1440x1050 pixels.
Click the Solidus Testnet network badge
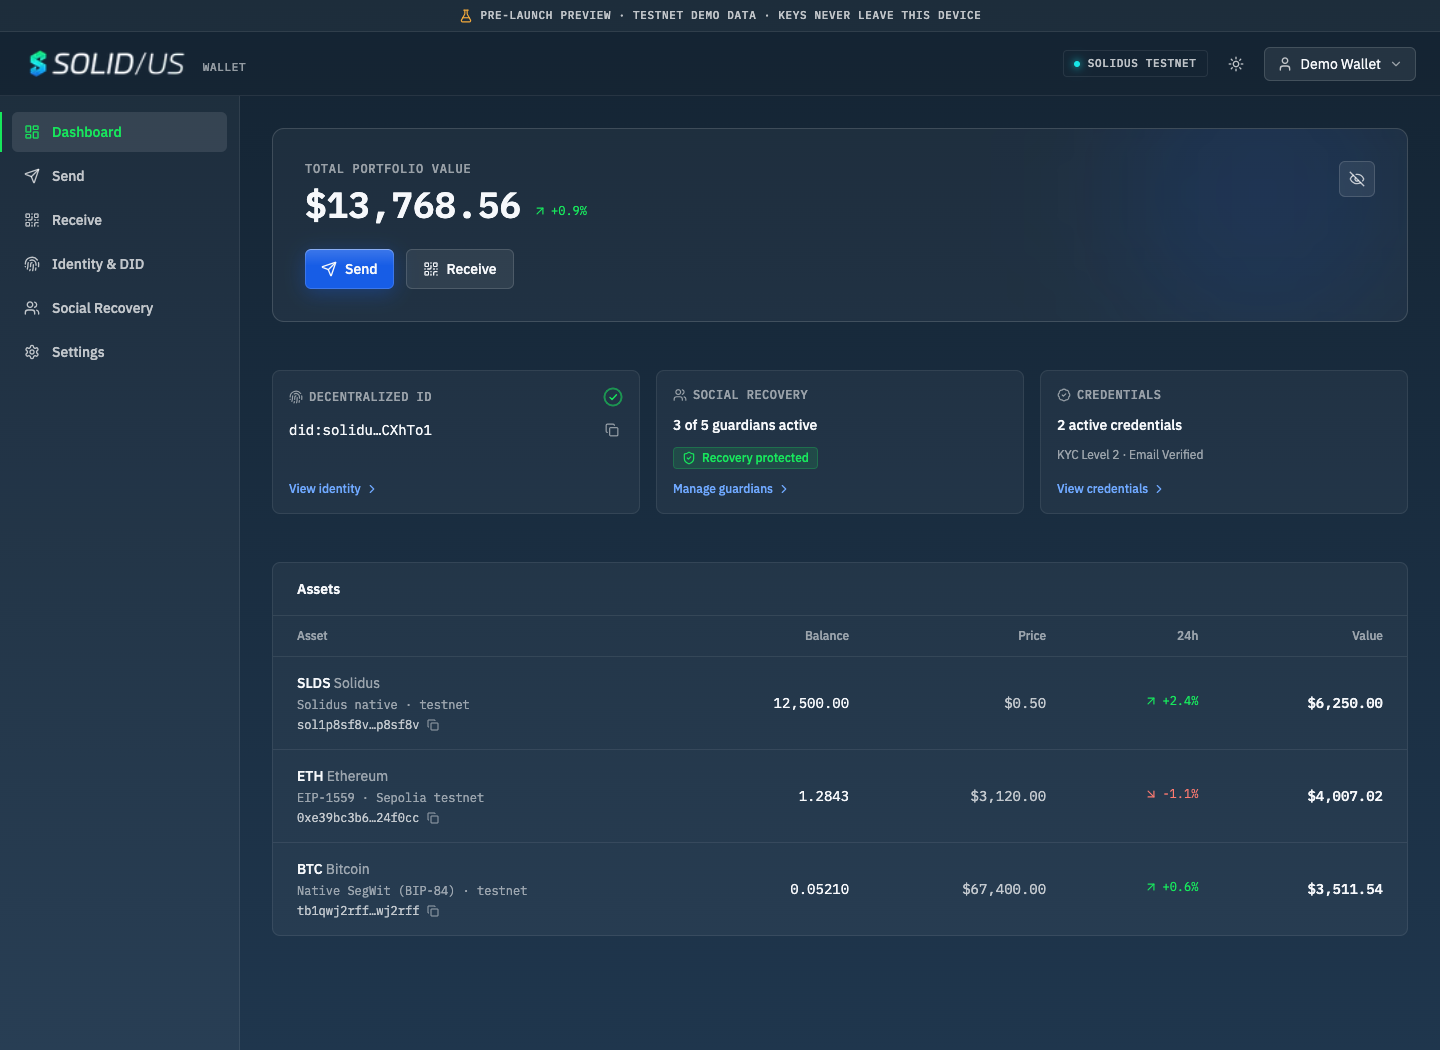tap(1135, 64)
